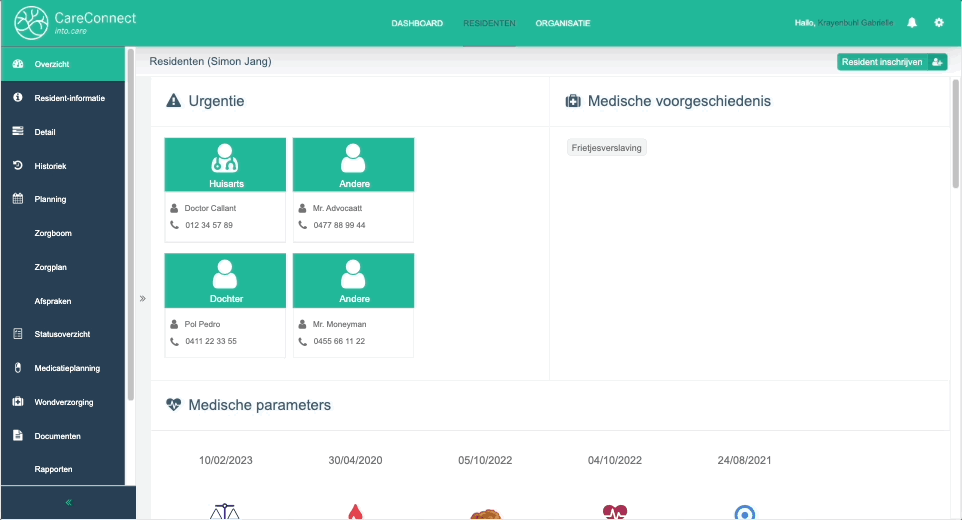Click the Huisarts doctor icon card

click(225, 164)
